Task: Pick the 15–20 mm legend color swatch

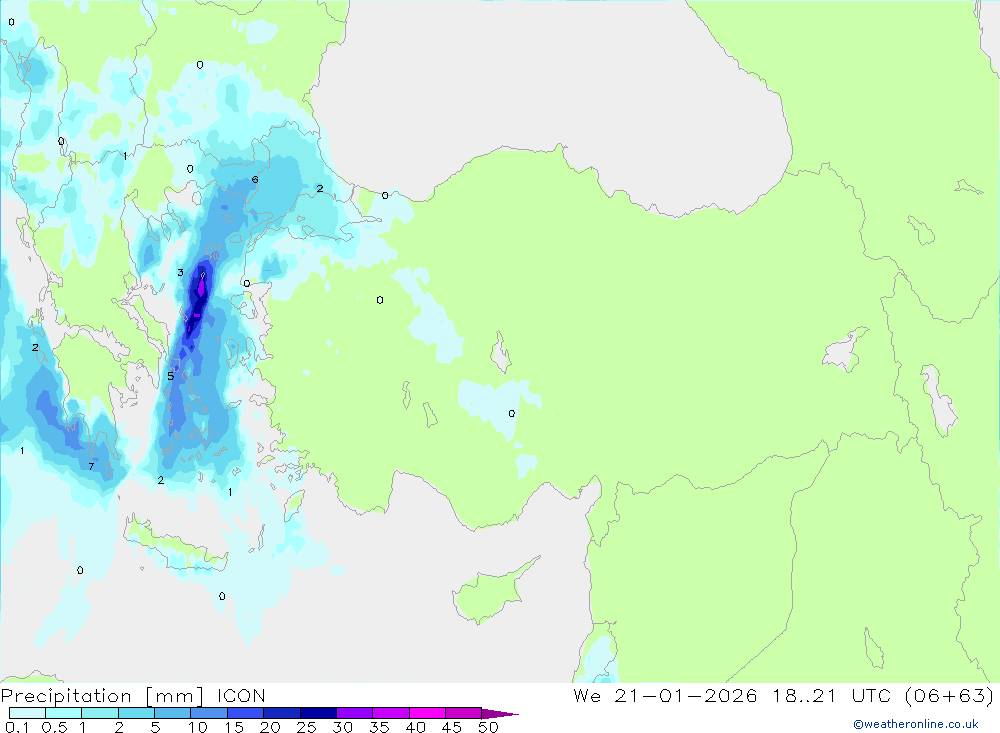Action: click(x=246, y=713)
